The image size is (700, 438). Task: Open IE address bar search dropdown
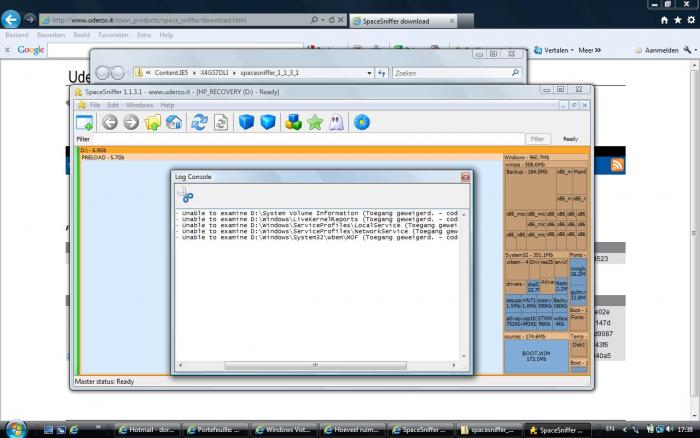click(322, 20)
